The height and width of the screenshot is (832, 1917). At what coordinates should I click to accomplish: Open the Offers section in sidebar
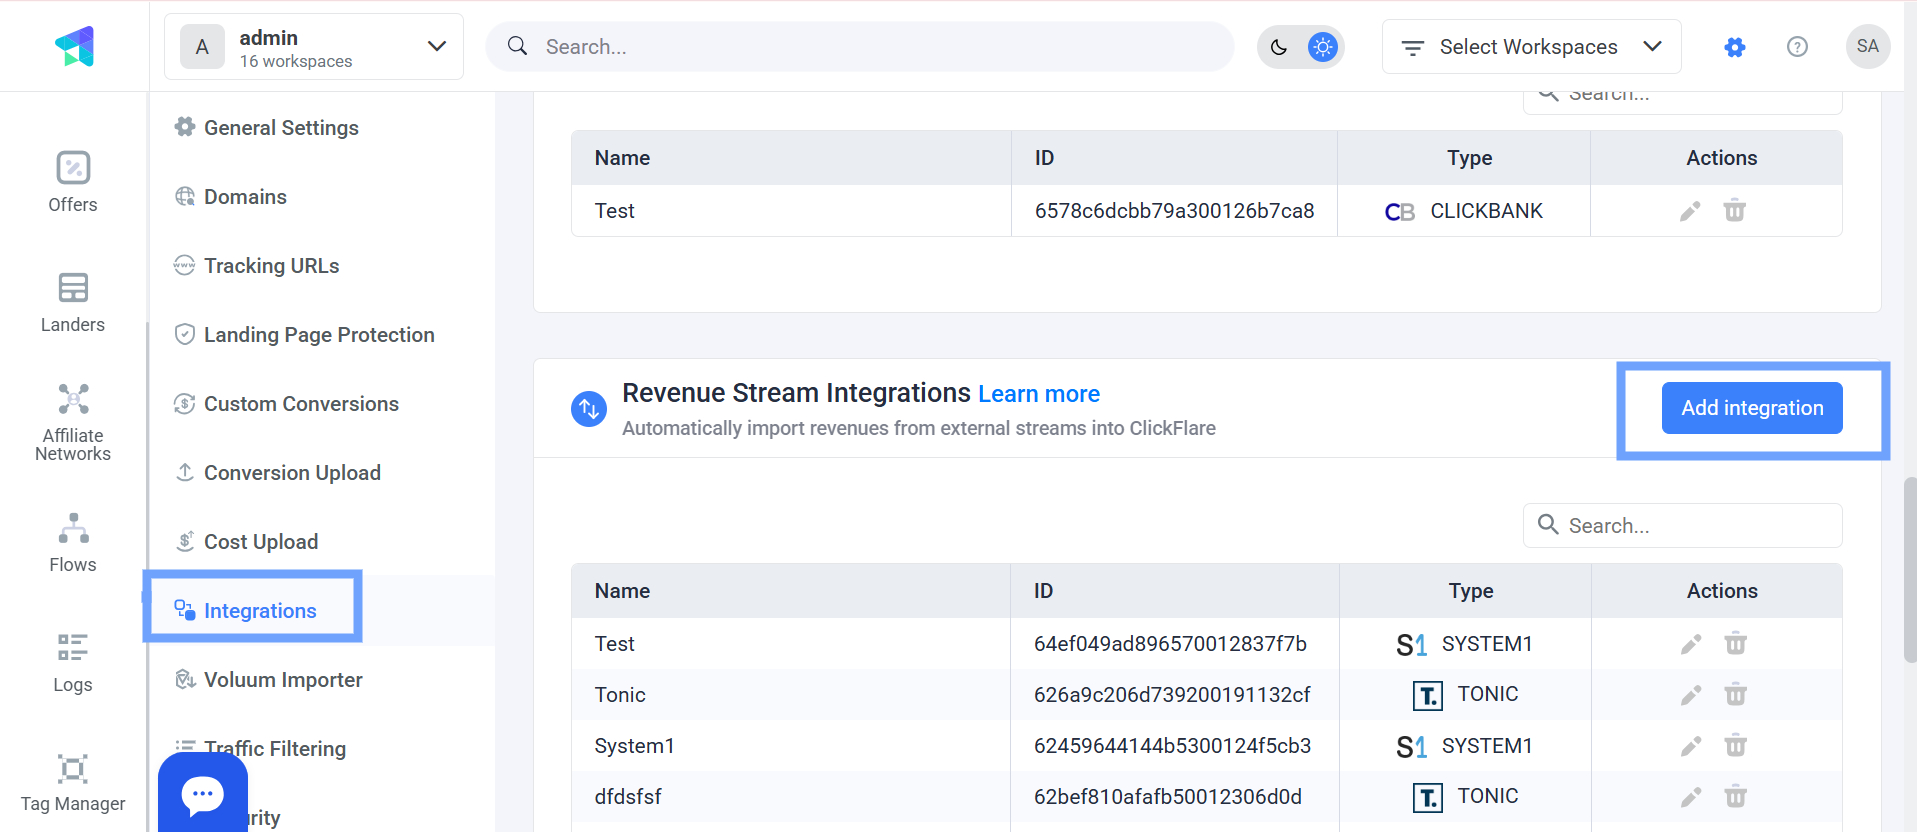(x=73, y=181)
